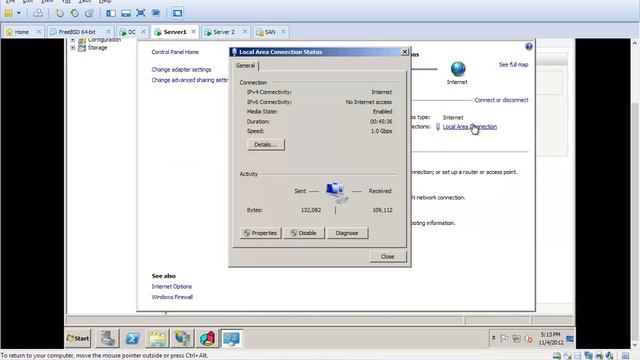Image resolution: width=640 pixels, height=360 pixels.
Task: Click the colorful cube taskbar icon
Action: (x=207, y=338)
